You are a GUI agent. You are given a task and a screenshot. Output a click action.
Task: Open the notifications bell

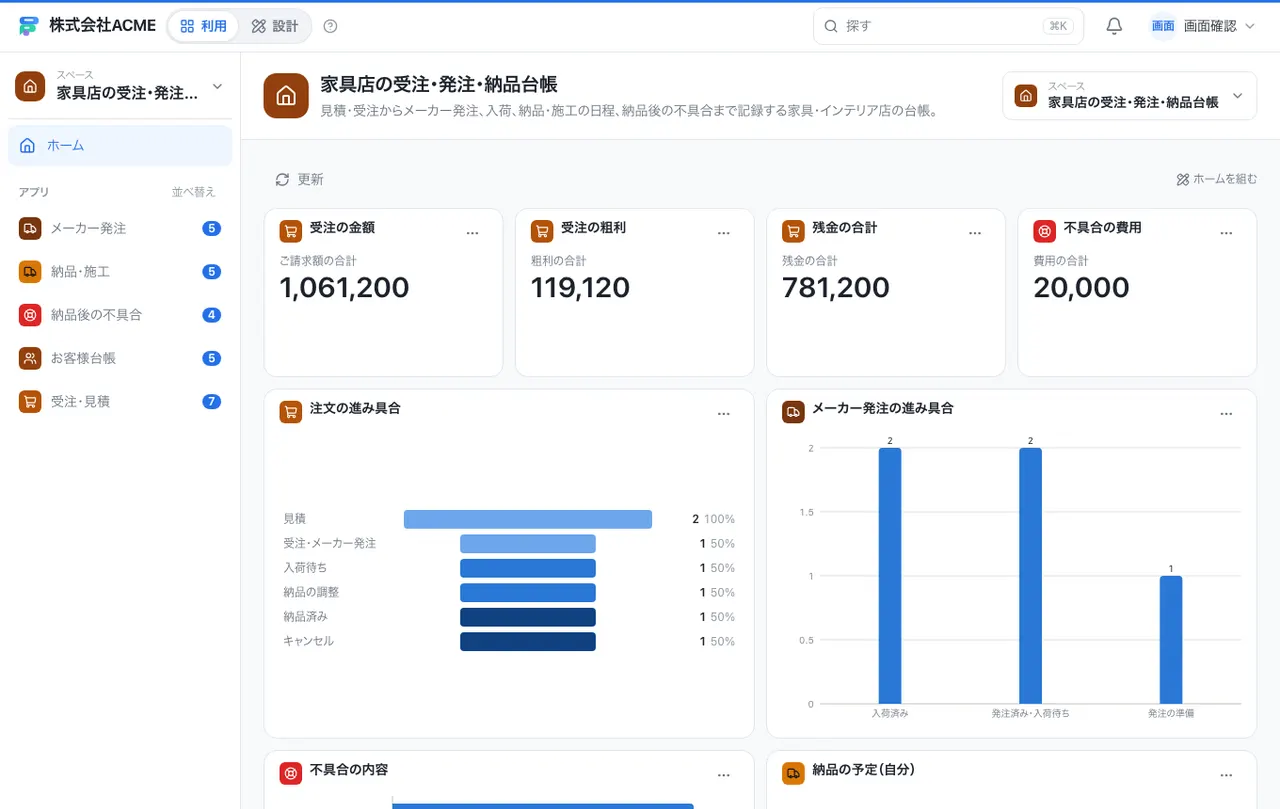pos(1114,26)
